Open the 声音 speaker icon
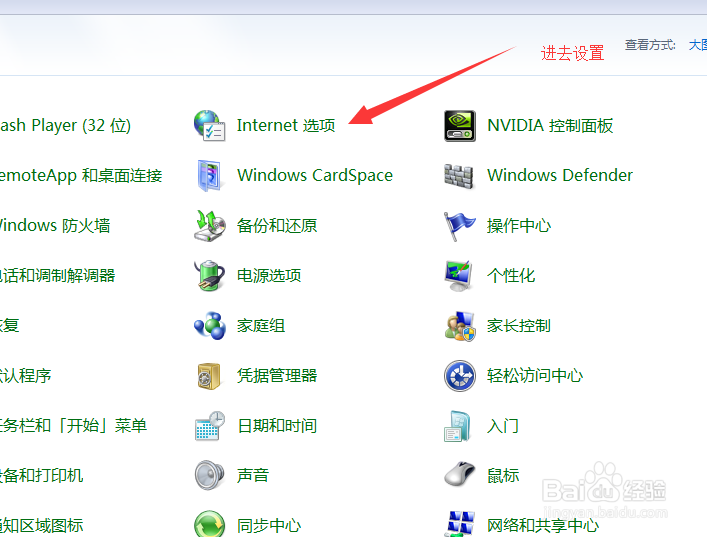Image resolution: width=707 pixels, height=537 pixels. click(209, 475)
